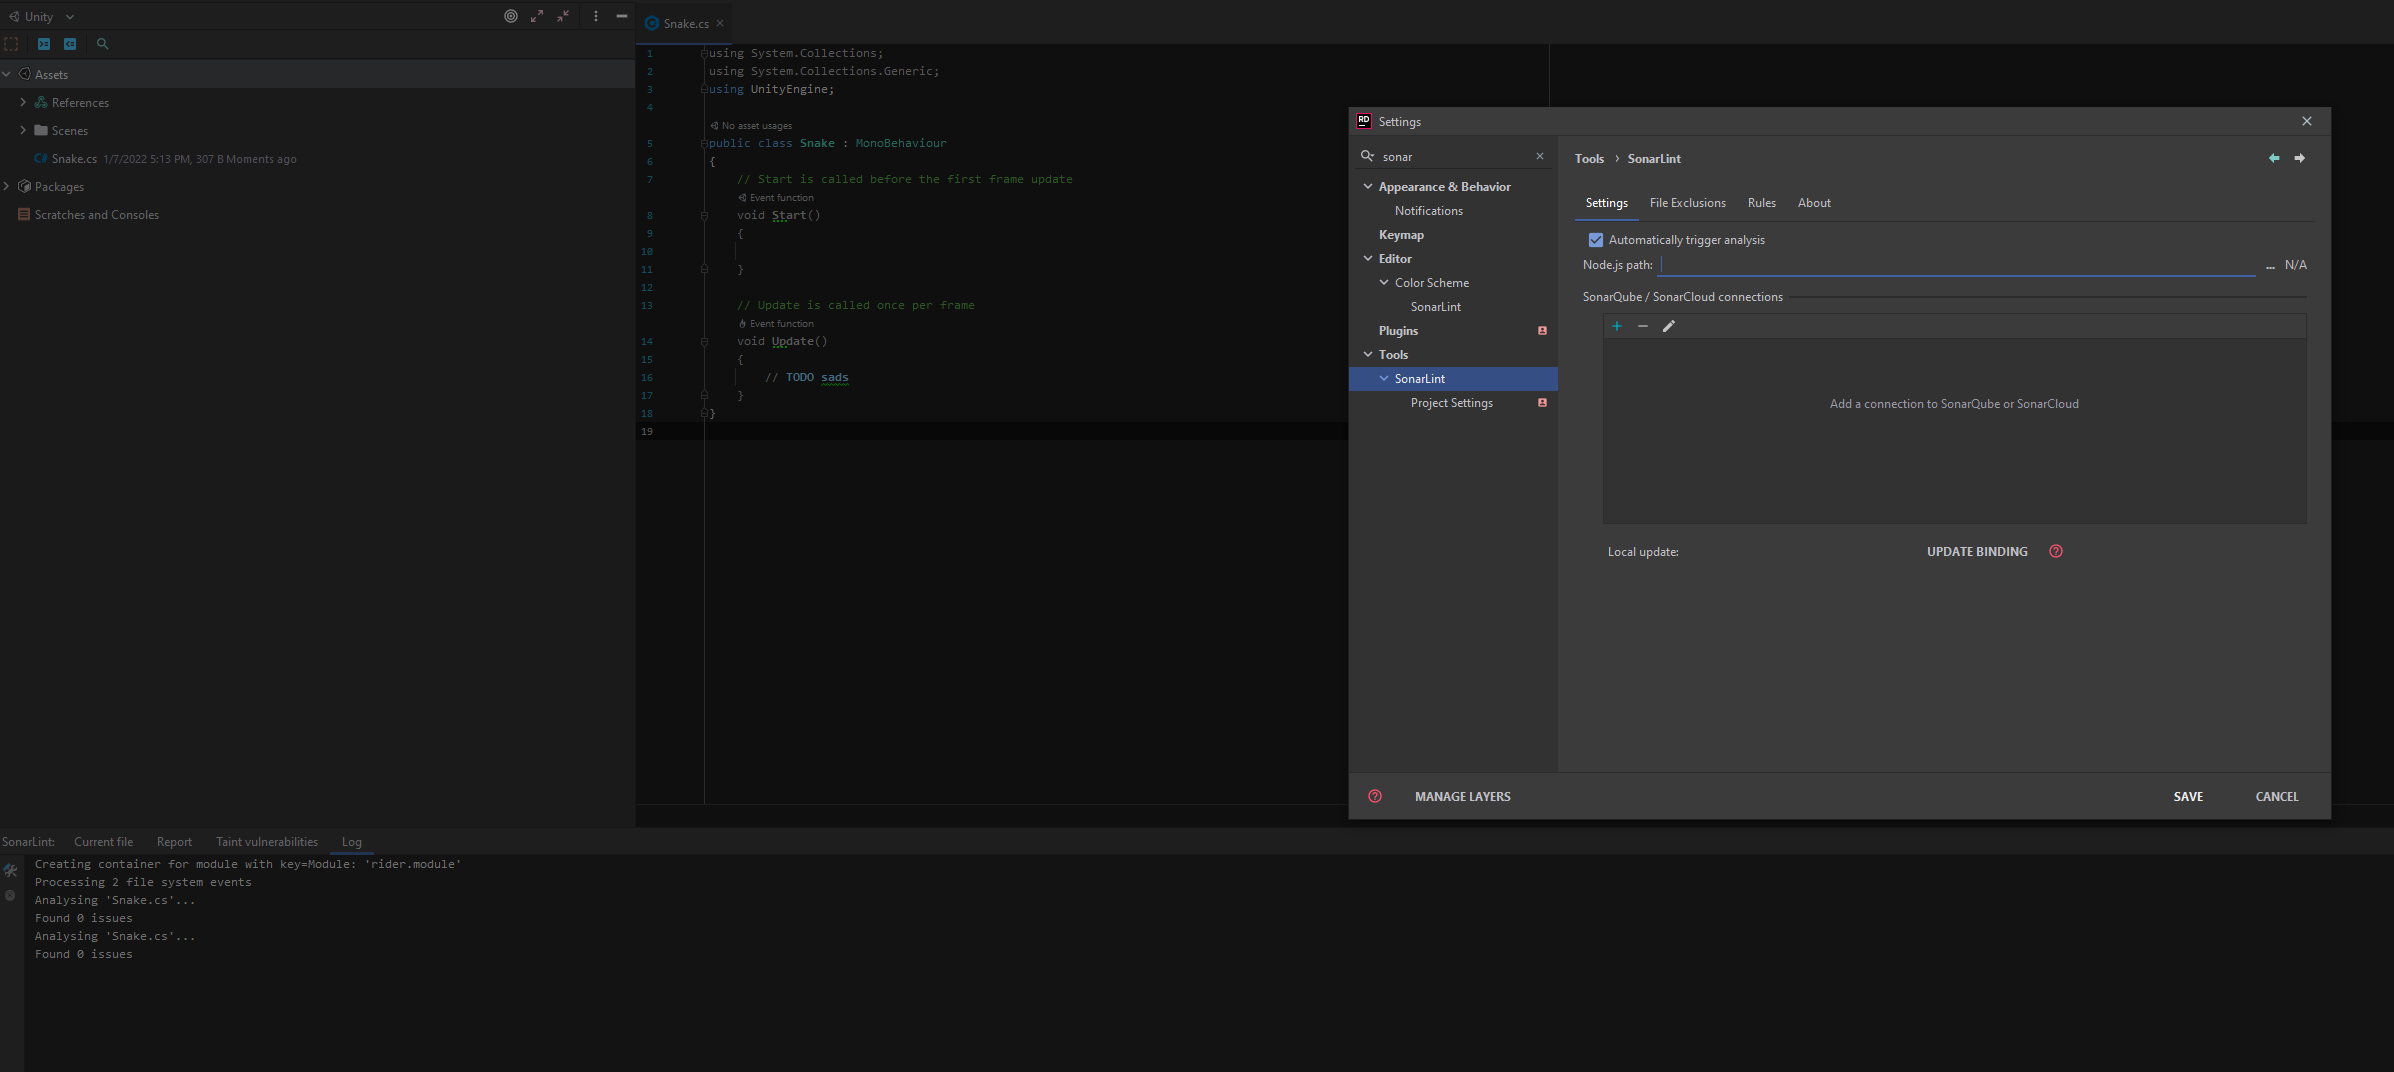This screenshot has width=2394, height=1072.
Task: Click the Manage Layers button
Action: point(1462,797)
